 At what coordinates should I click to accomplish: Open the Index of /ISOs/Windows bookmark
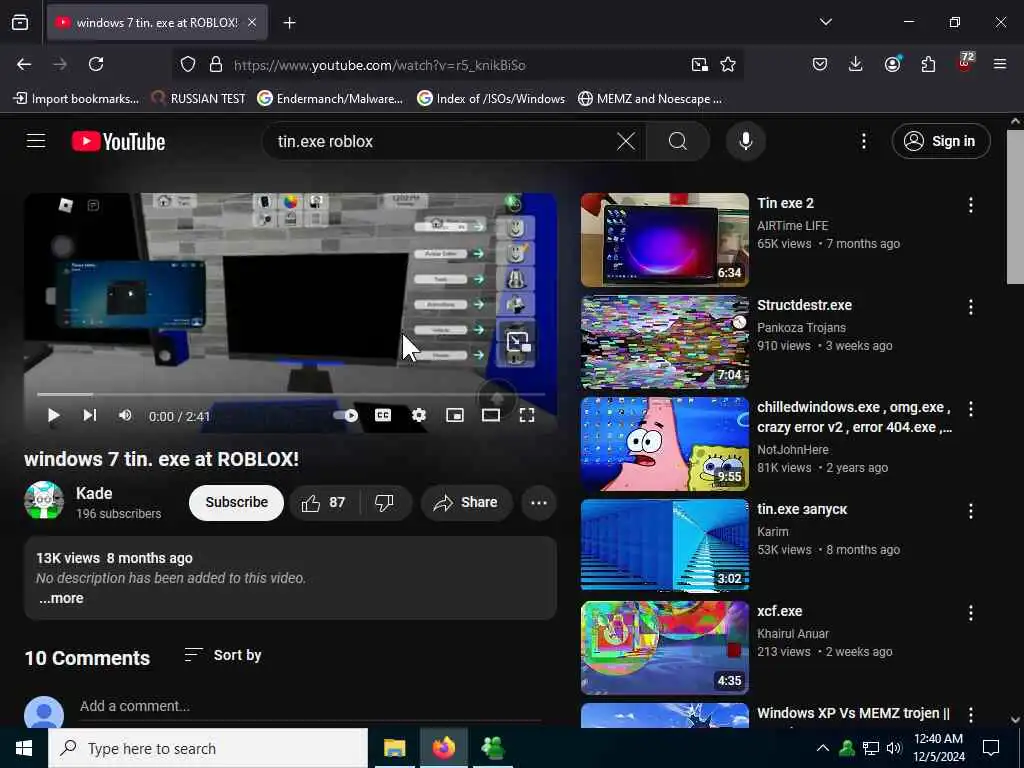[491, 99]
